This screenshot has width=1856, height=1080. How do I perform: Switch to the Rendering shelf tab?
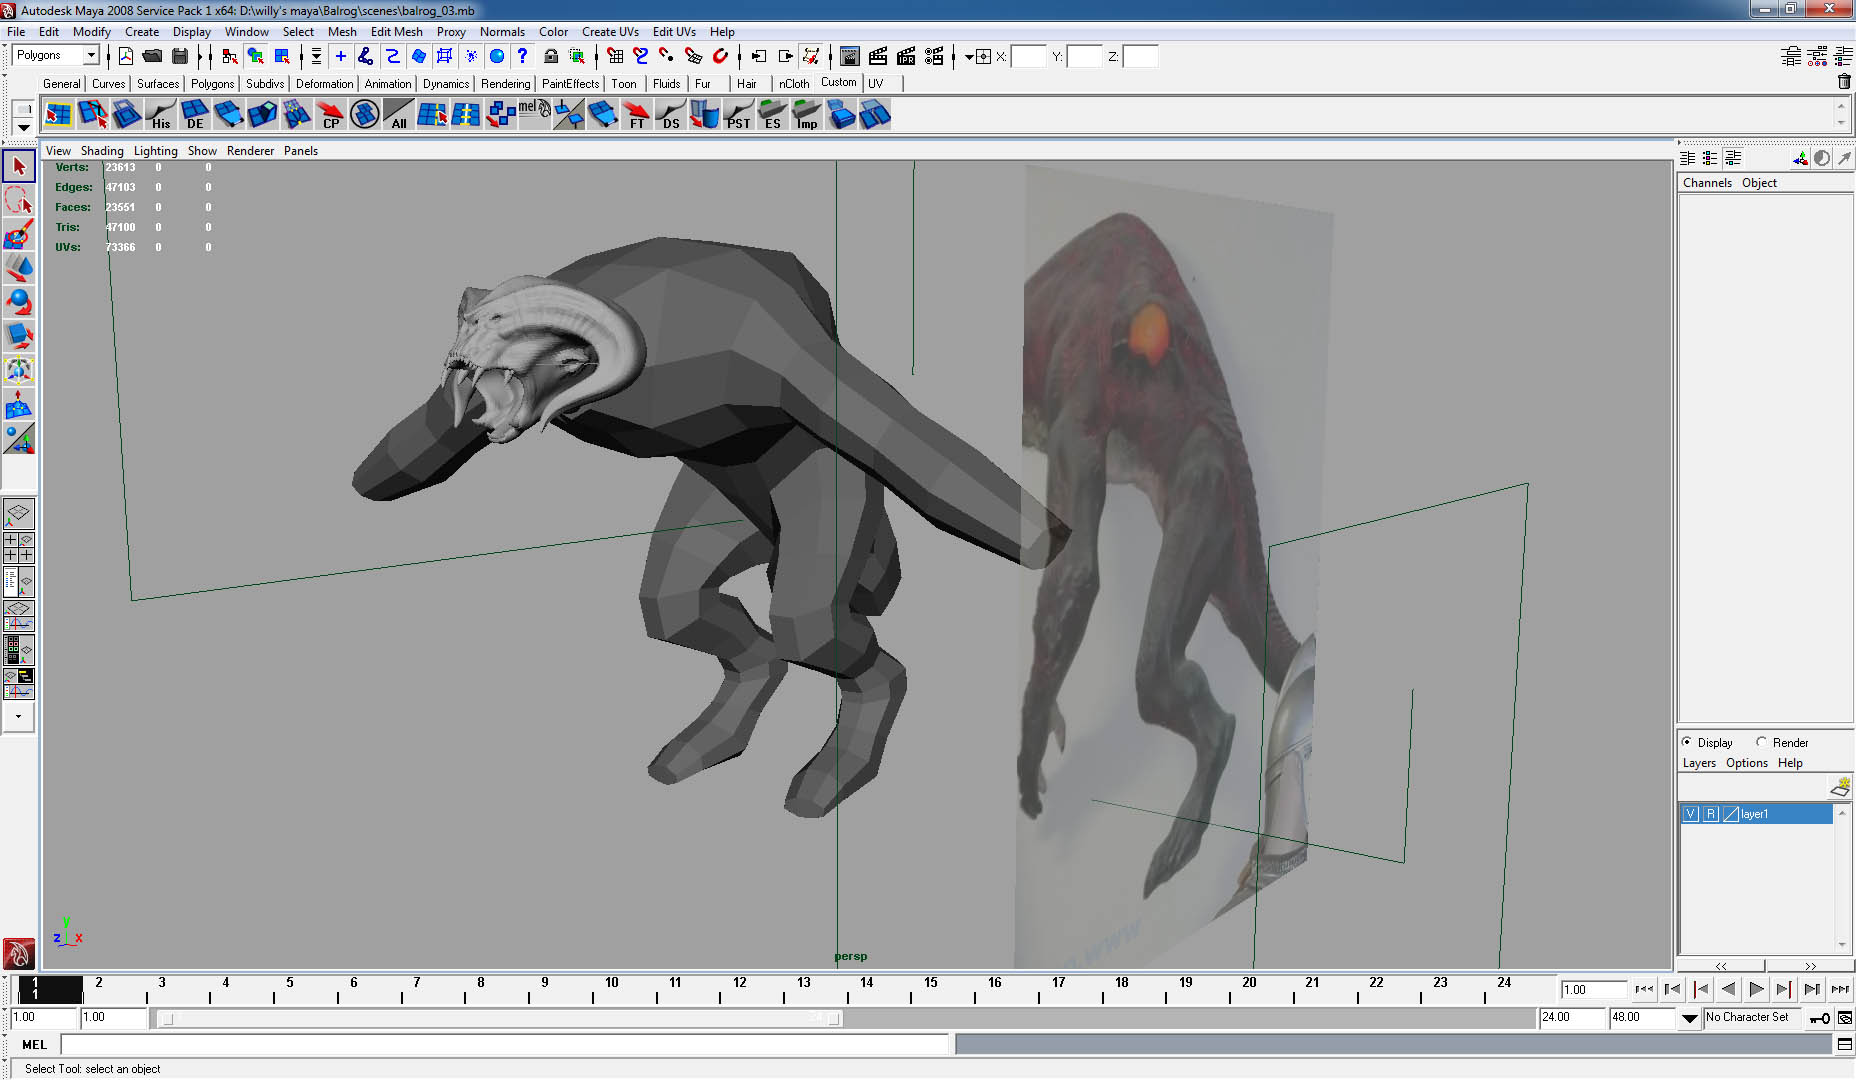(505, 84)
